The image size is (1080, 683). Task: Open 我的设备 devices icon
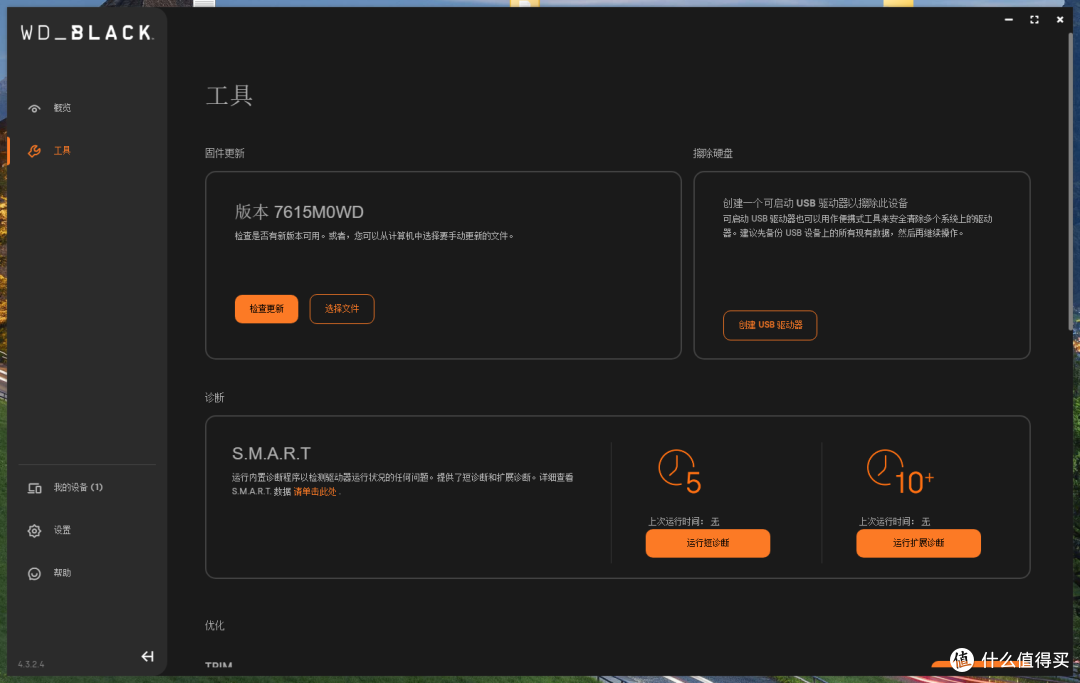click(x=34, y=488)
